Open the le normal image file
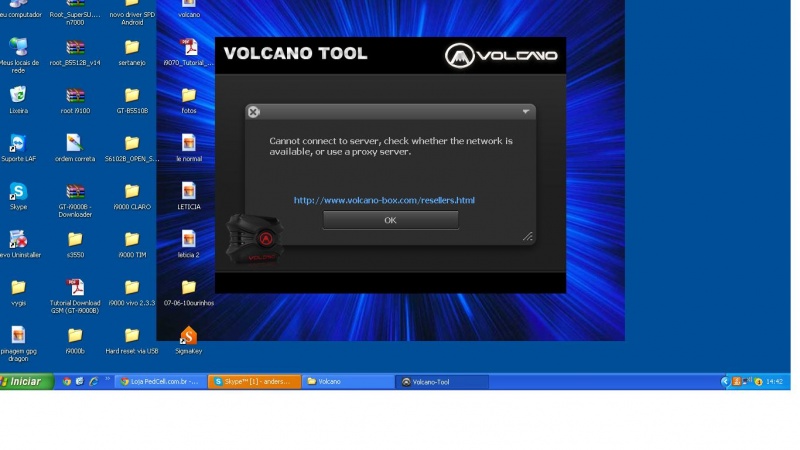This screenshot has height=450, width=800. [189, 148]
